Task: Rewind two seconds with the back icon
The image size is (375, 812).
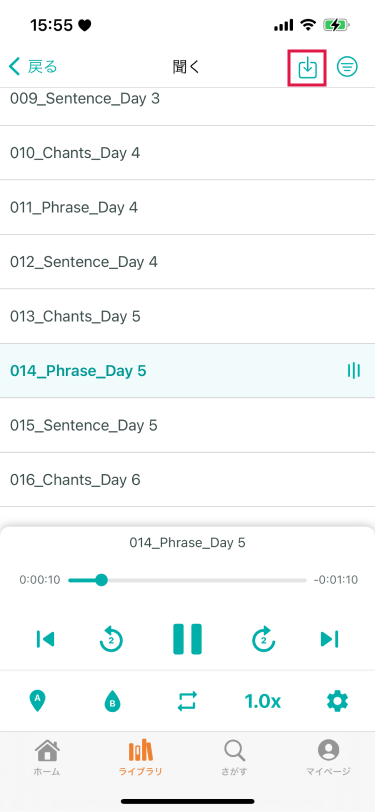Action: (x=112, y=639)
